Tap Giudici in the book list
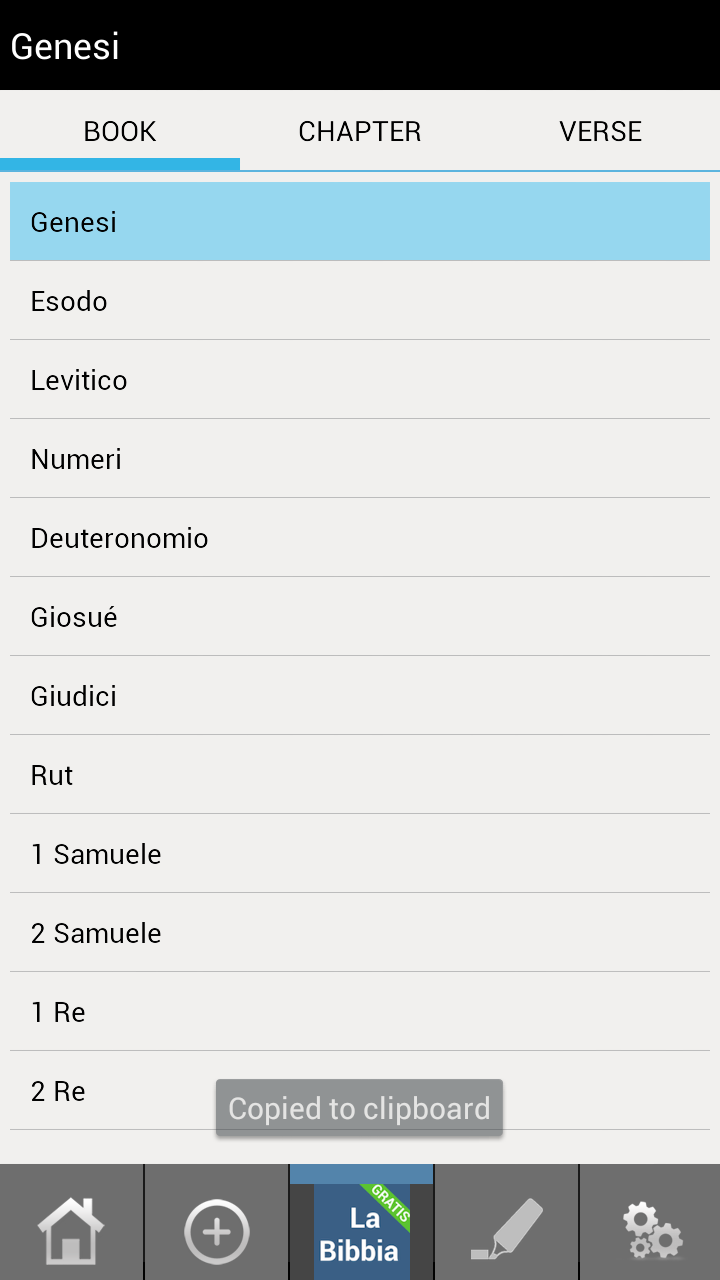This screenshot has width=720, height=1280. pos(360,696)
